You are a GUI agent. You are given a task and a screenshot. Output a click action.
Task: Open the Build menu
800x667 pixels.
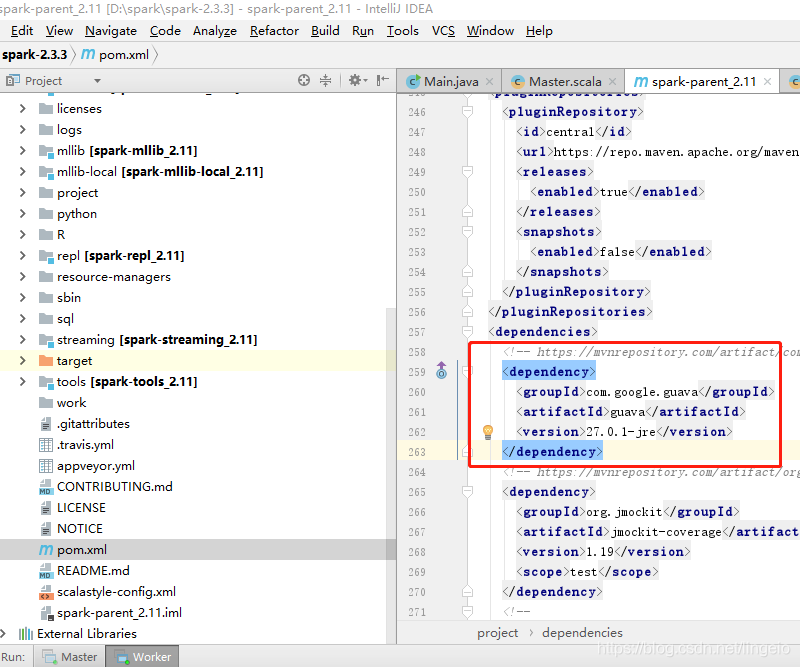[326, 31]
